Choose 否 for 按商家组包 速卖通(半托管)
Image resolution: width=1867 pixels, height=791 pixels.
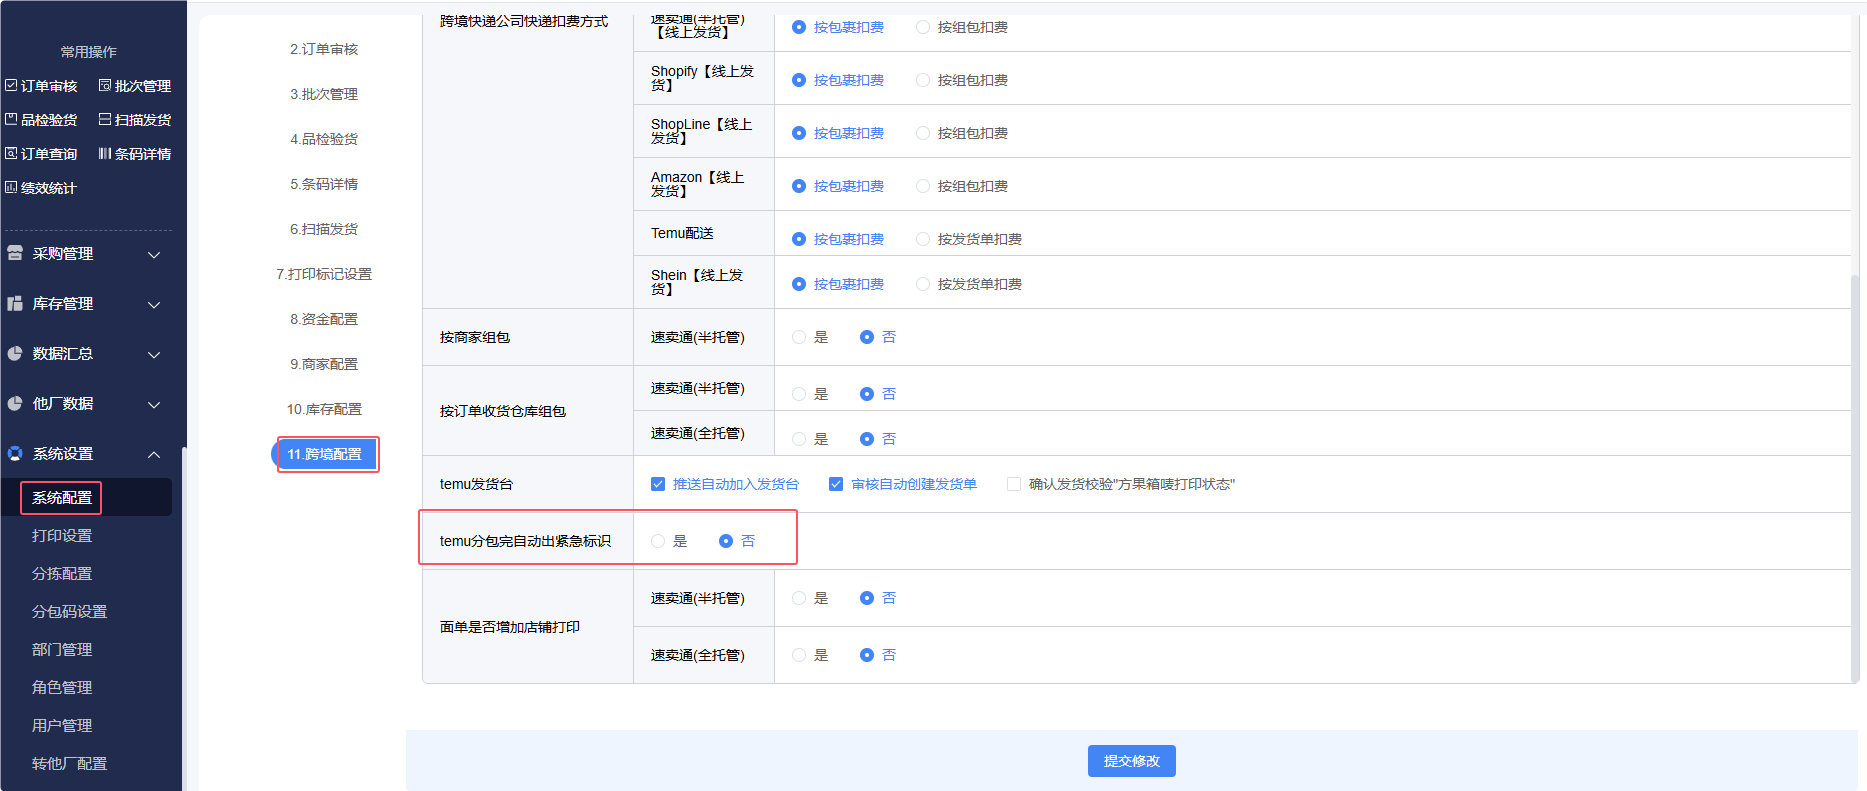(x=867, y=337)
